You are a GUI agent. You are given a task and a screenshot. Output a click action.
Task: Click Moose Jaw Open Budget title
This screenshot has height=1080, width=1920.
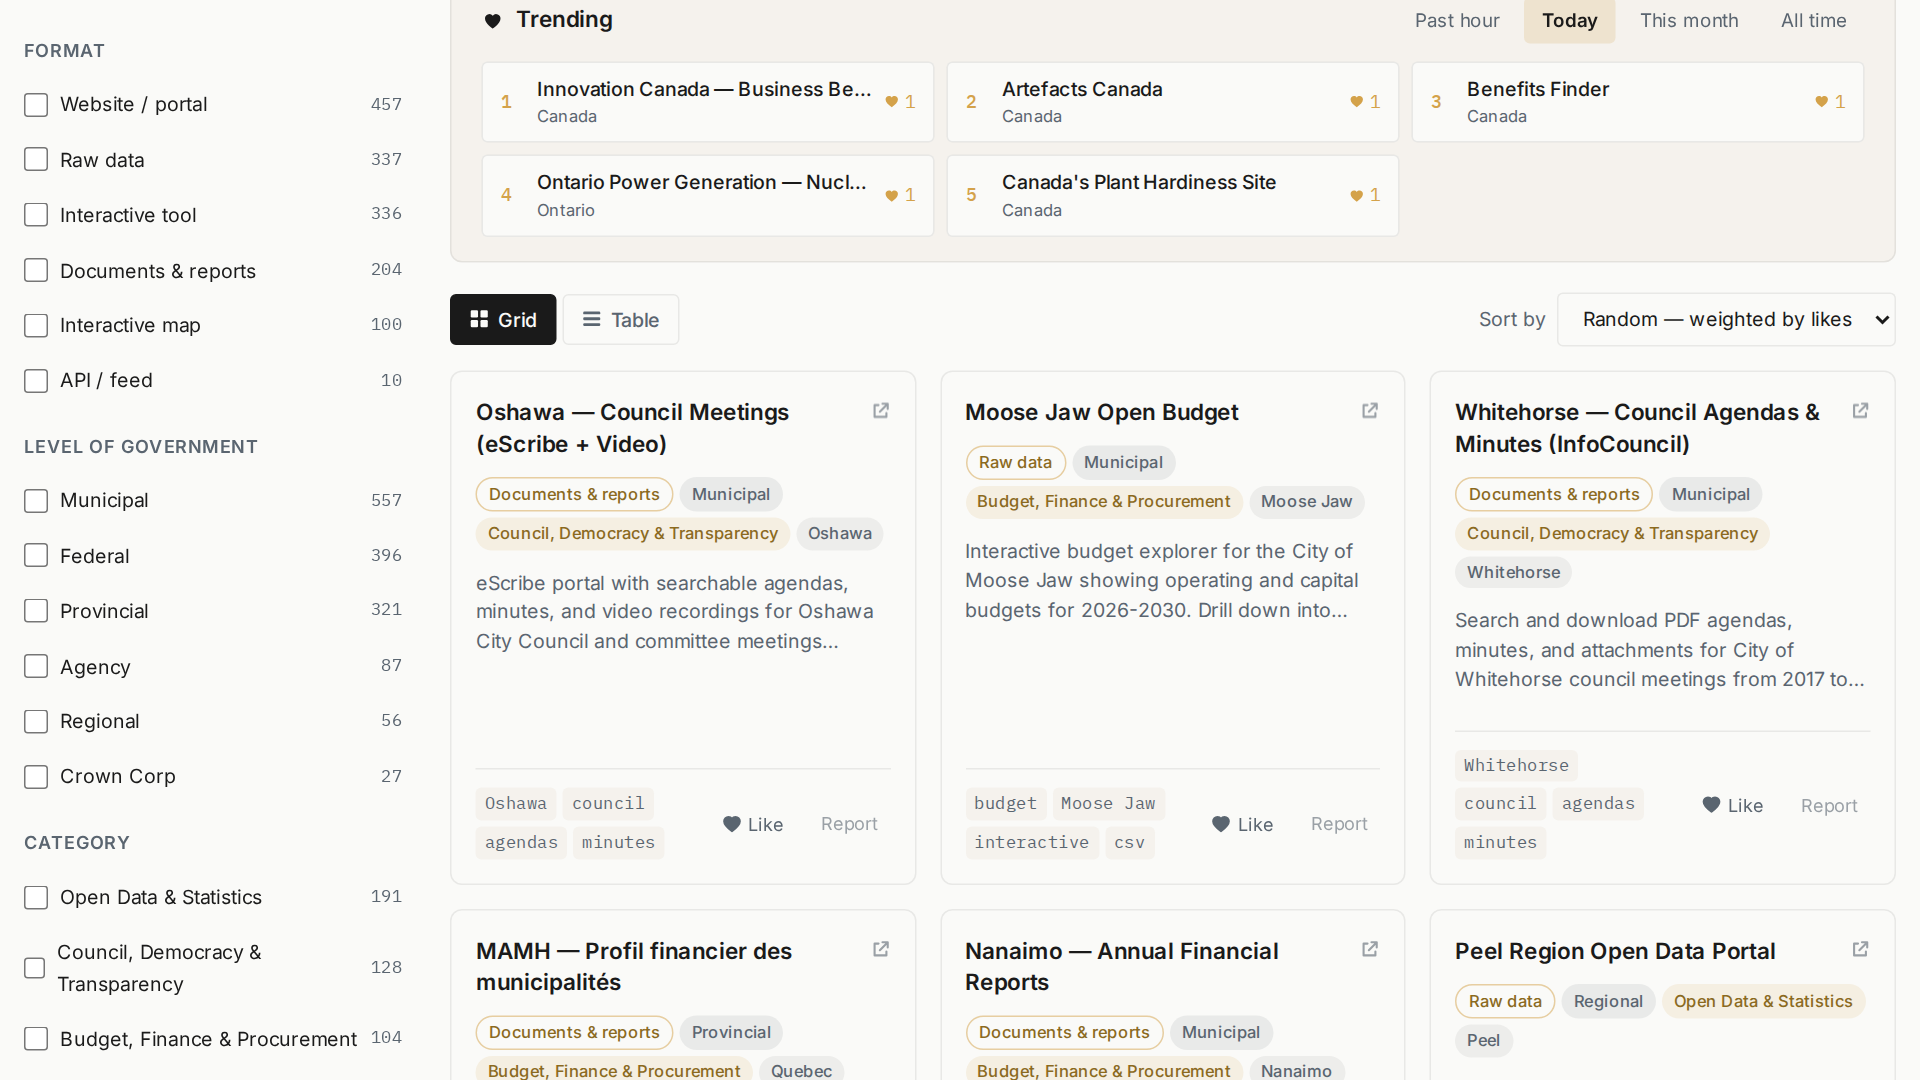(x=1101, y=412)
